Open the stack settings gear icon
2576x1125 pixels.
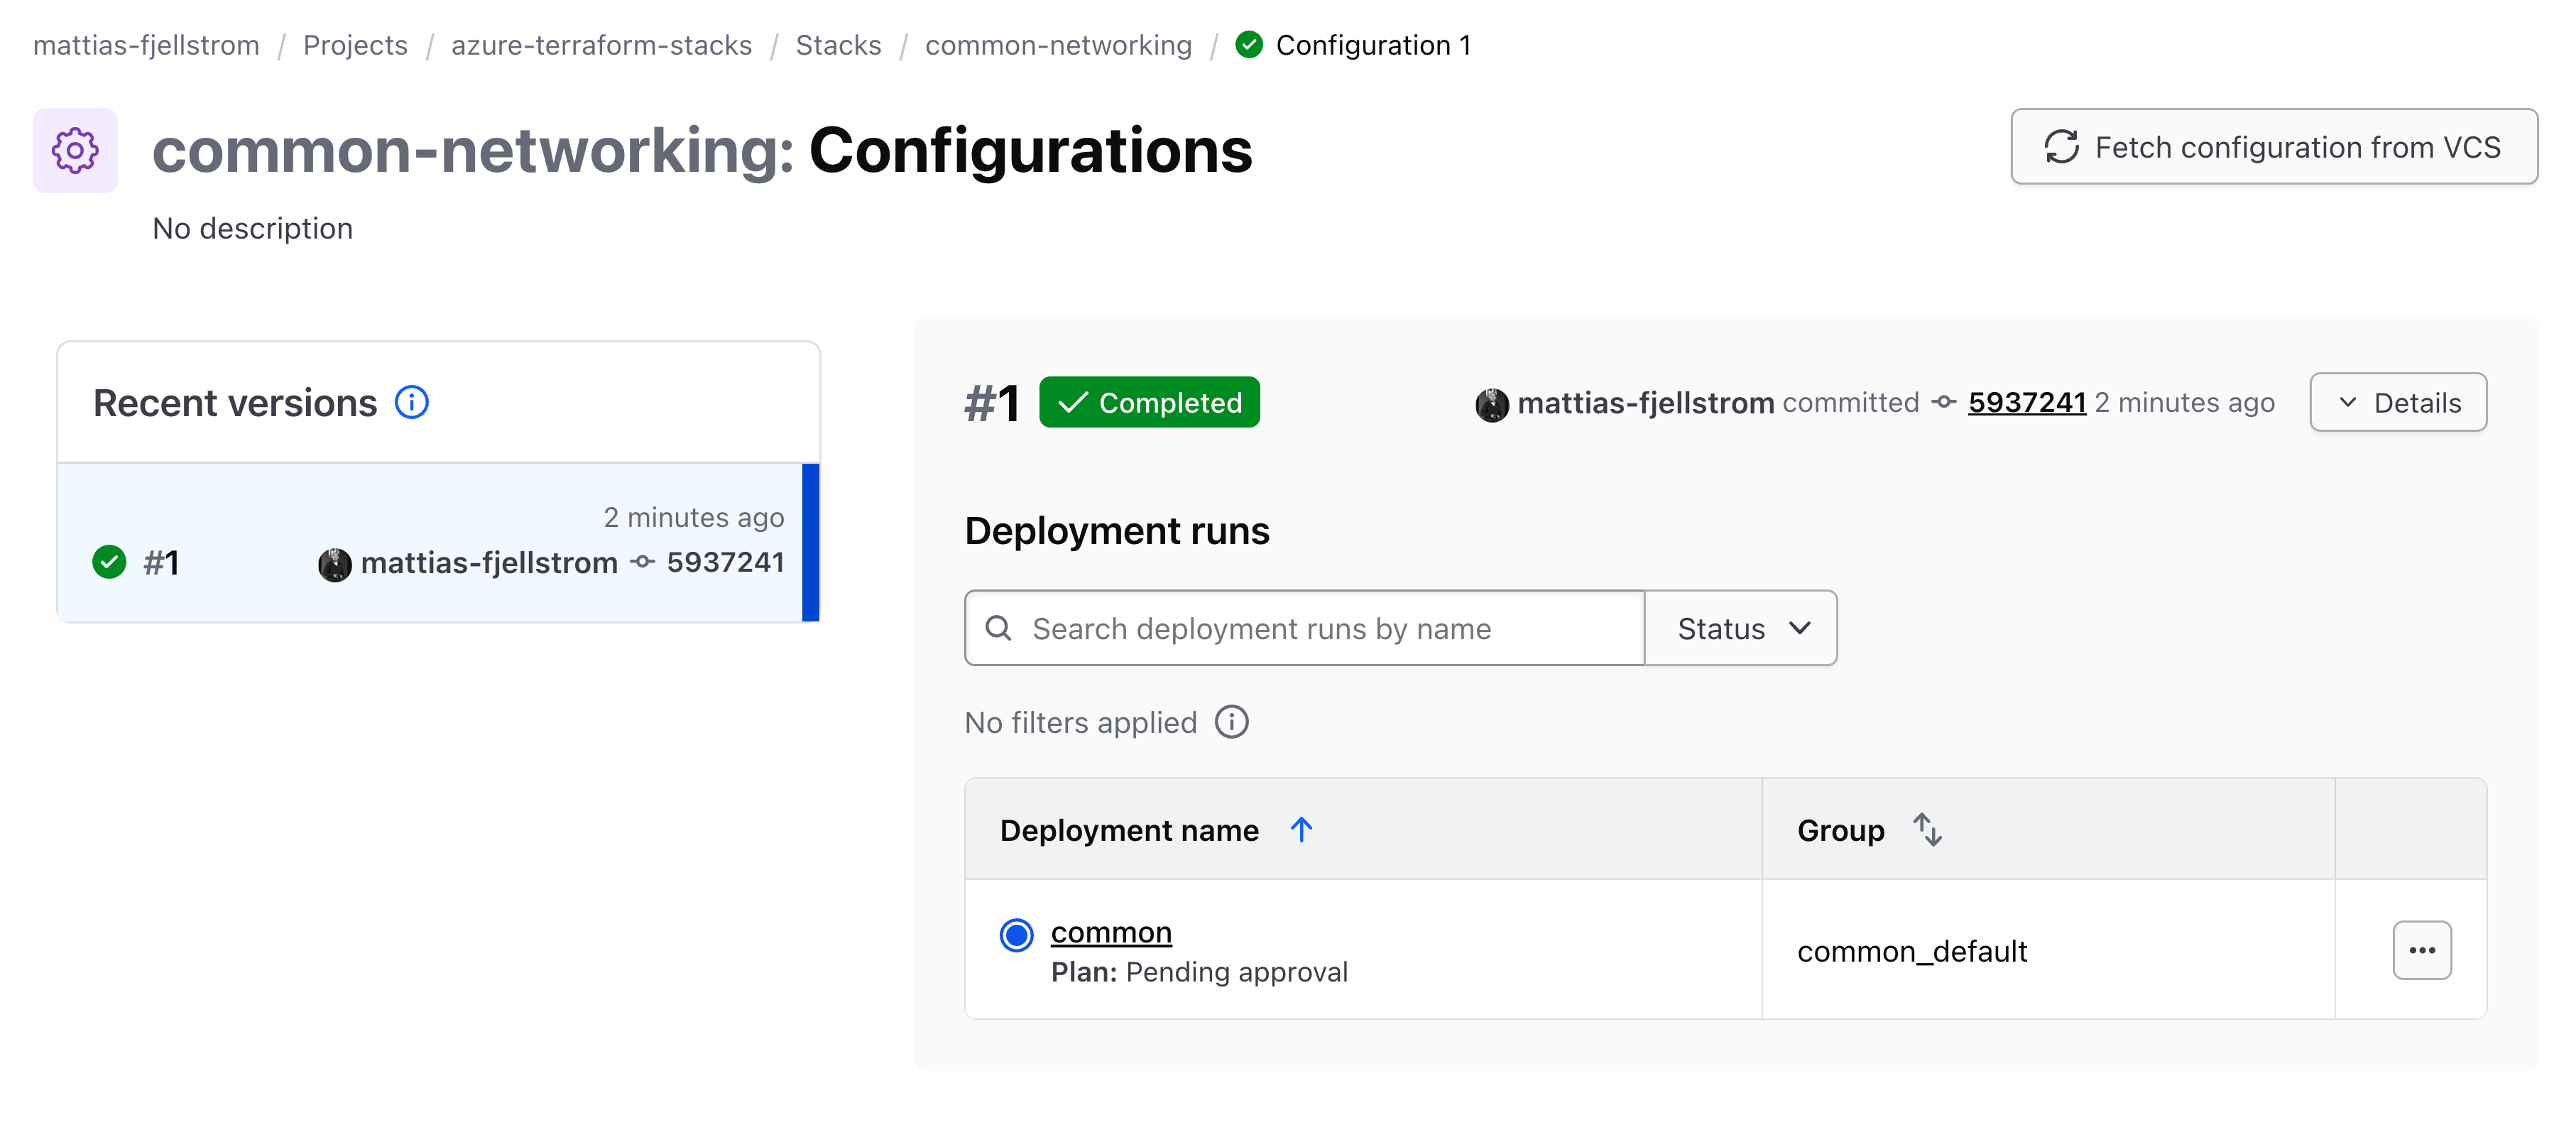tap(75, 150)
